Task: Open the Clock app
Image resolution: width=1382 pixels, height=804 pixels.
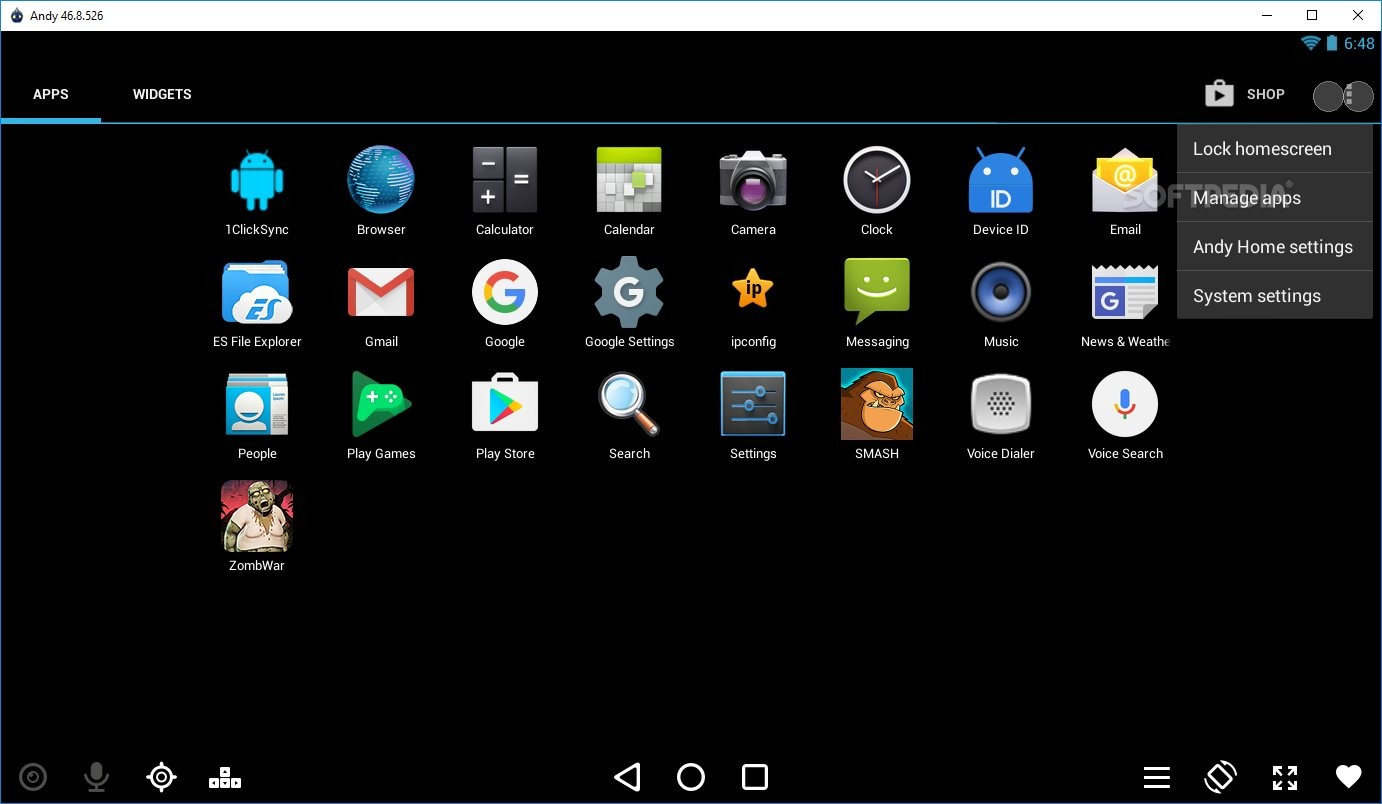Action: click(877, 191)
